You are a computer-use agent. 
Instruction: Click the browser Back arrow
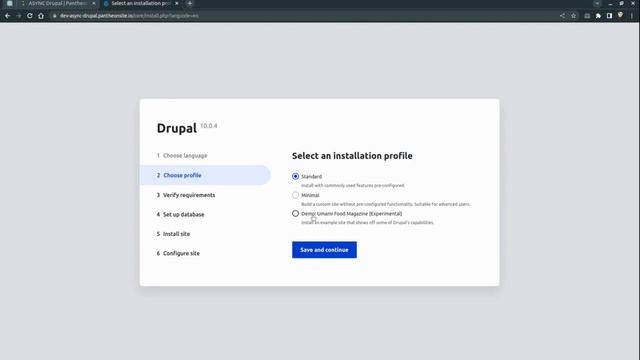8,16
